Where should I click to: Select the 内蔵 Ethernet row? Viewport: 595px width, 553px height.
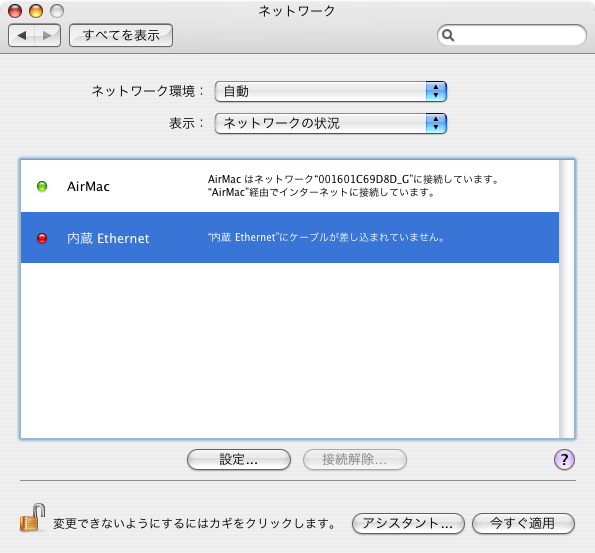coord(290,238)
